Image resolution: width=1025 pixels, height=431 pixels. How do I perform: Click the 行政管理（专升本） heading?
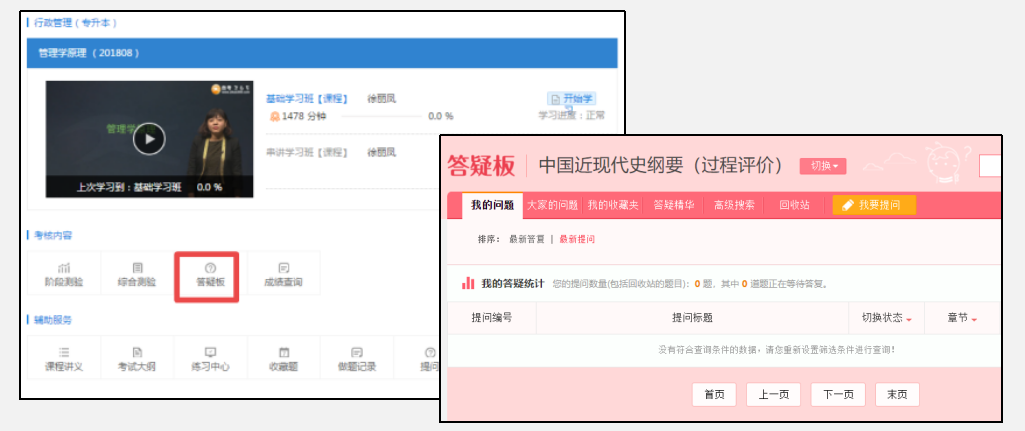click(x=76, y=23)
